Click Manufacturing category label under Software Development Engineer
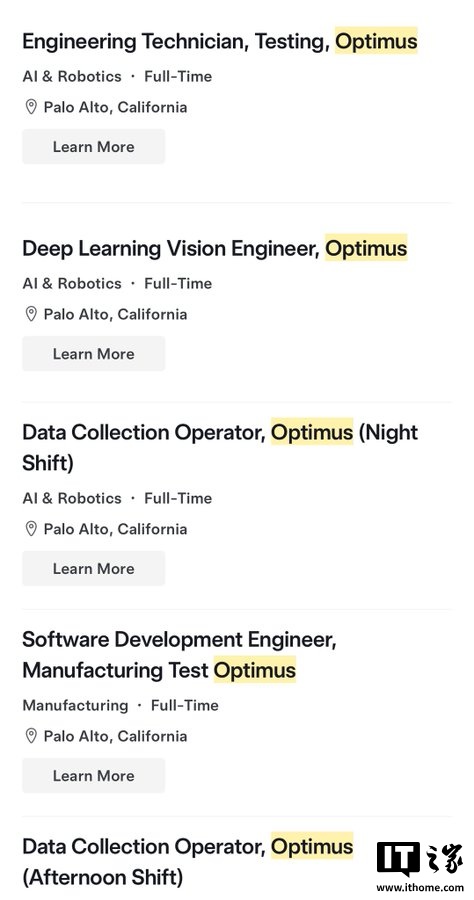Viewport: 474px width, 900px height. (75, 705)
